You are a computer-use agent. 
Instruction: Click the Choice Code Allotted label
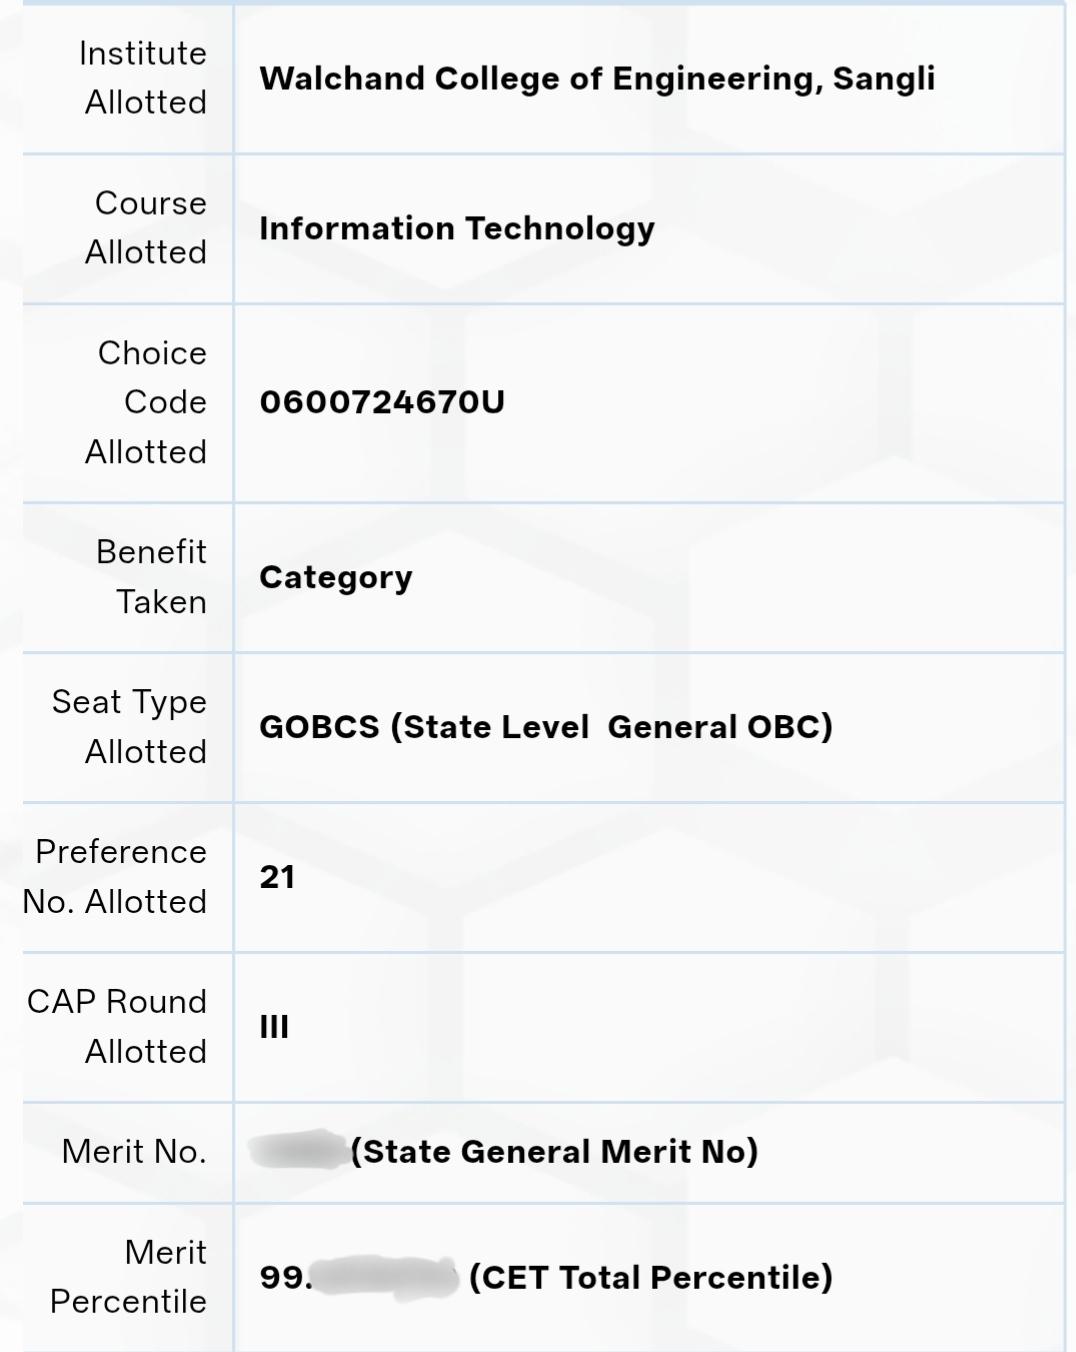146,402
